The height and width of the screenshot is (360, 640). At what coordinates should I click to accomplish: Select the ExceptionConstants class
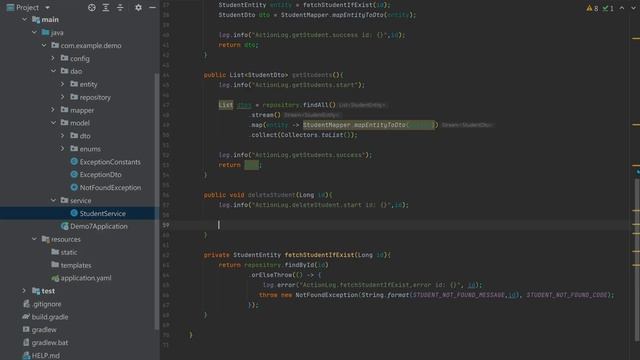click(110, 162)
